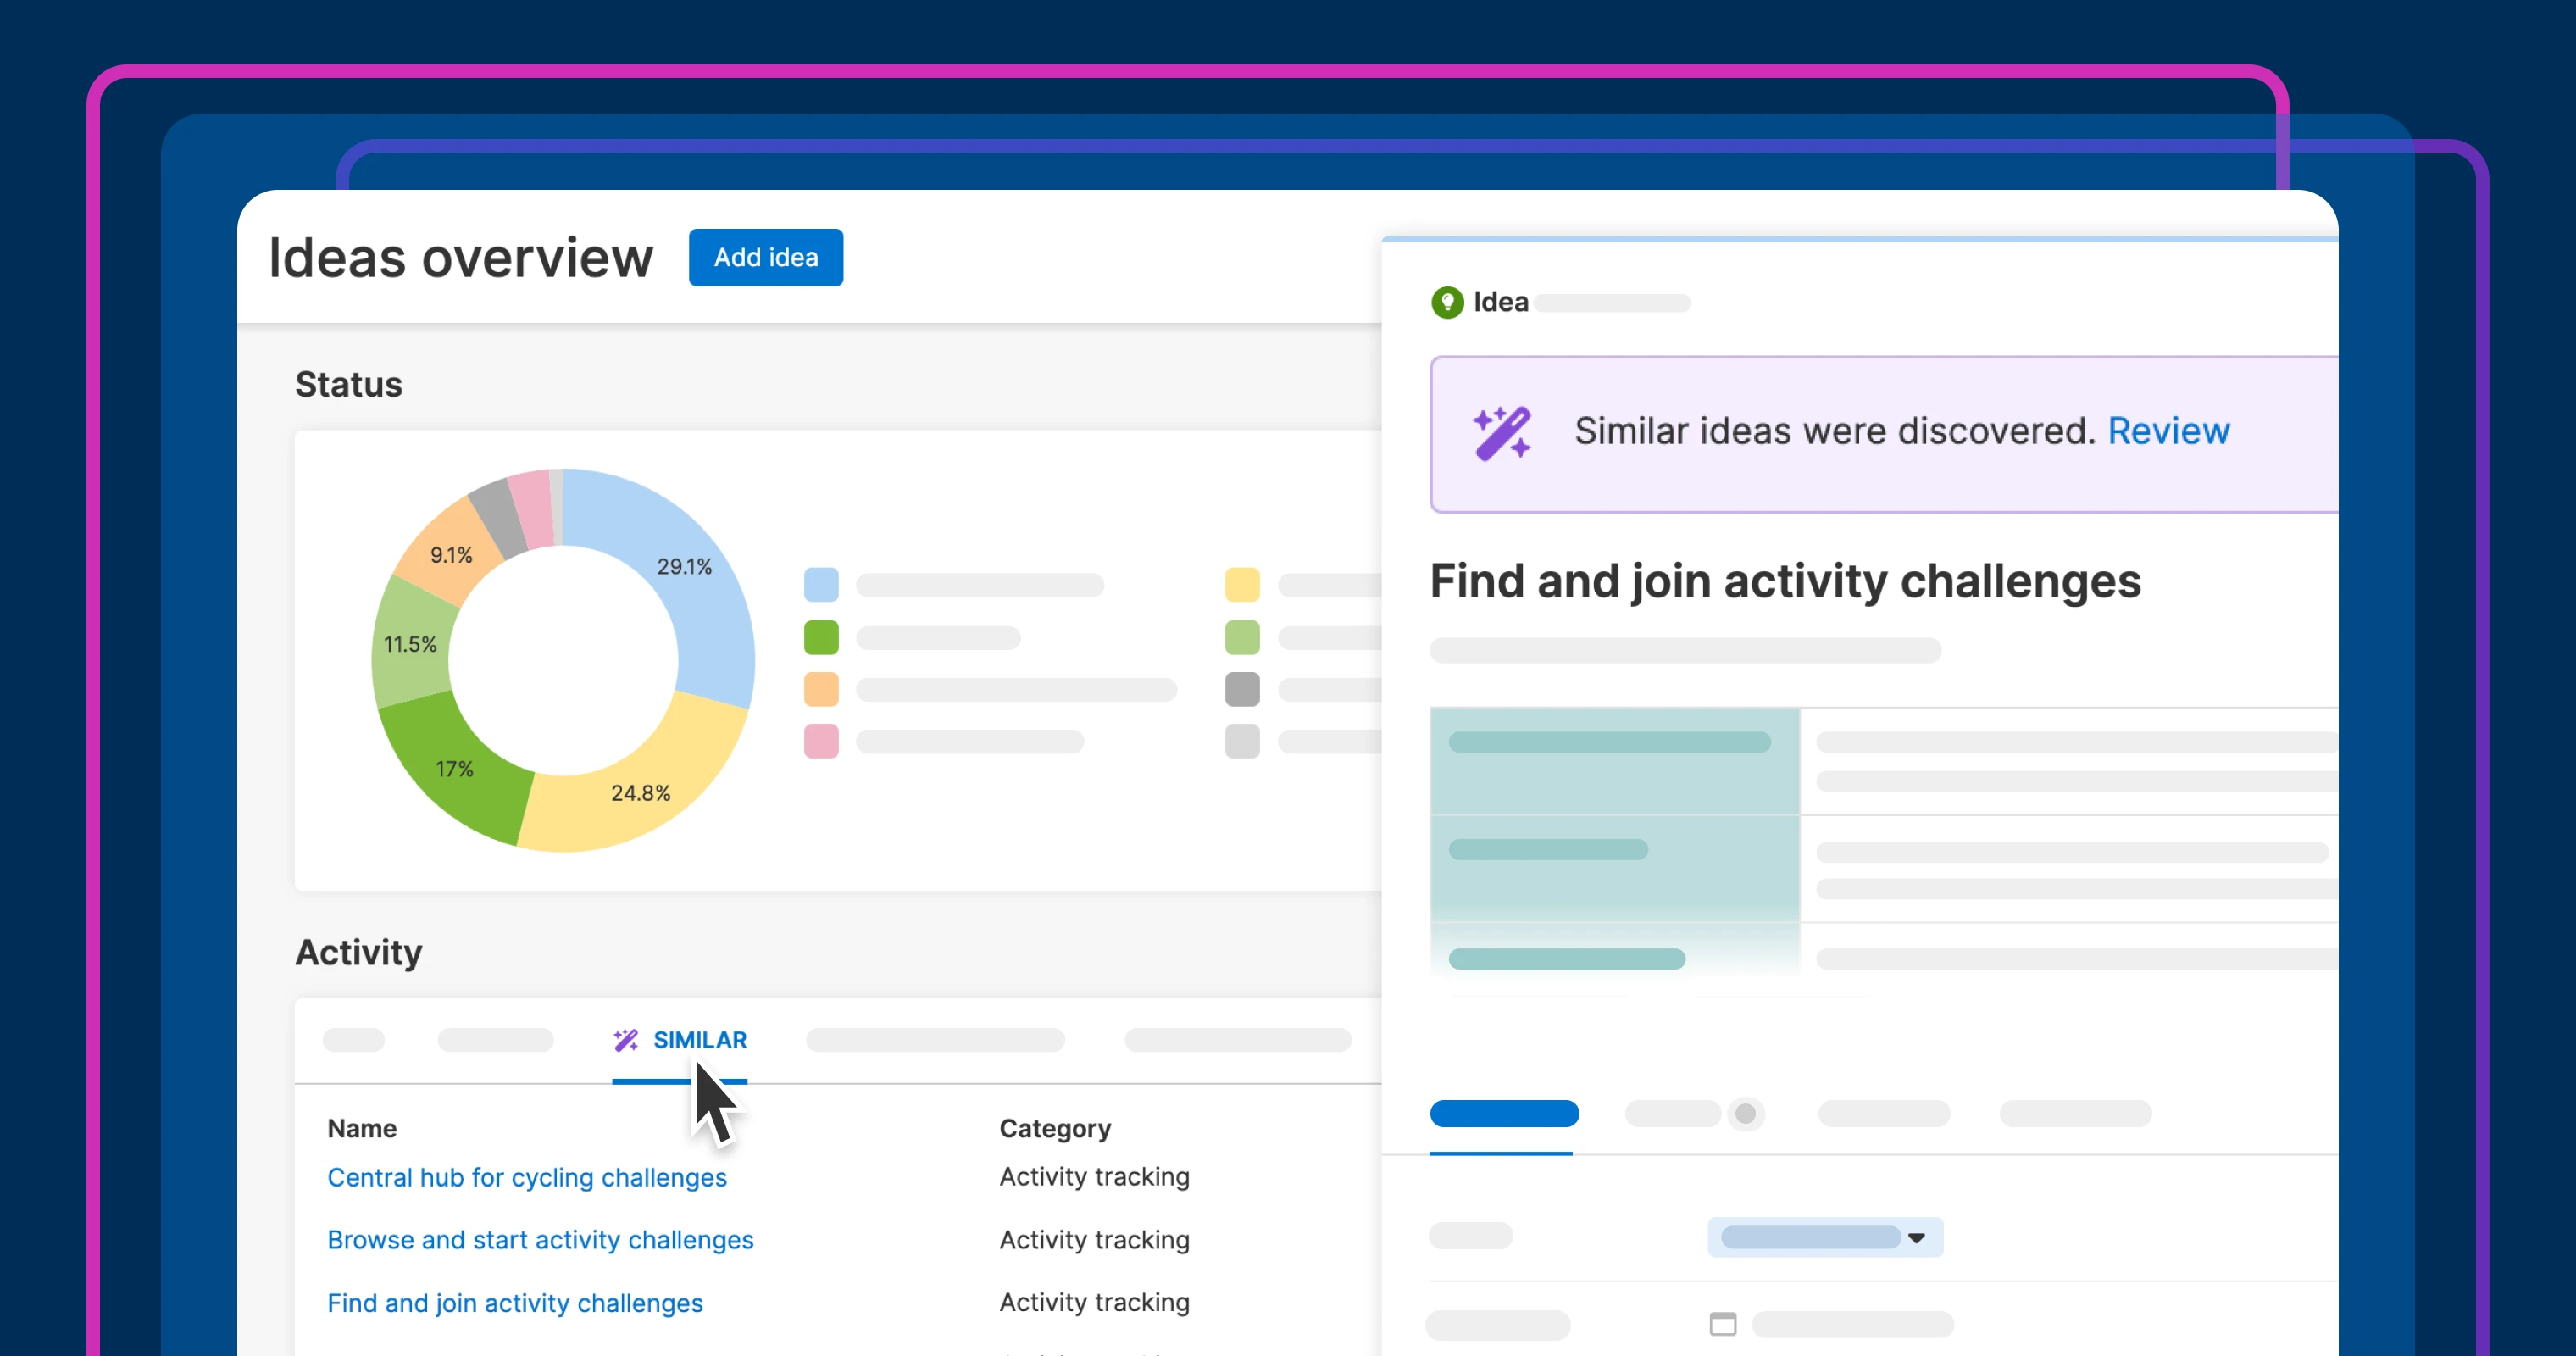Open Find and join activity challenges link
2576x1356 pixels.
tap(515, 1303)
